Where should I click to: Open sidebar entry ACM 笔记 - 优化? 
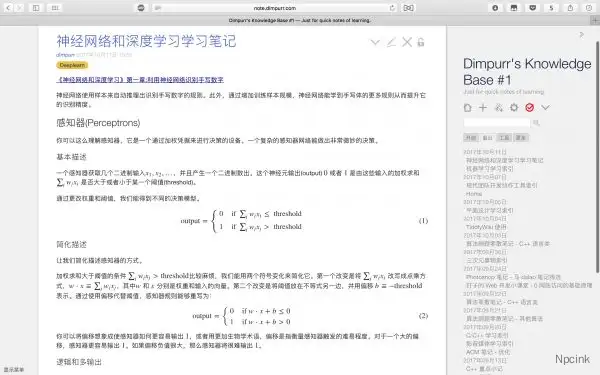pyautogui.click(x=488, y=352)
